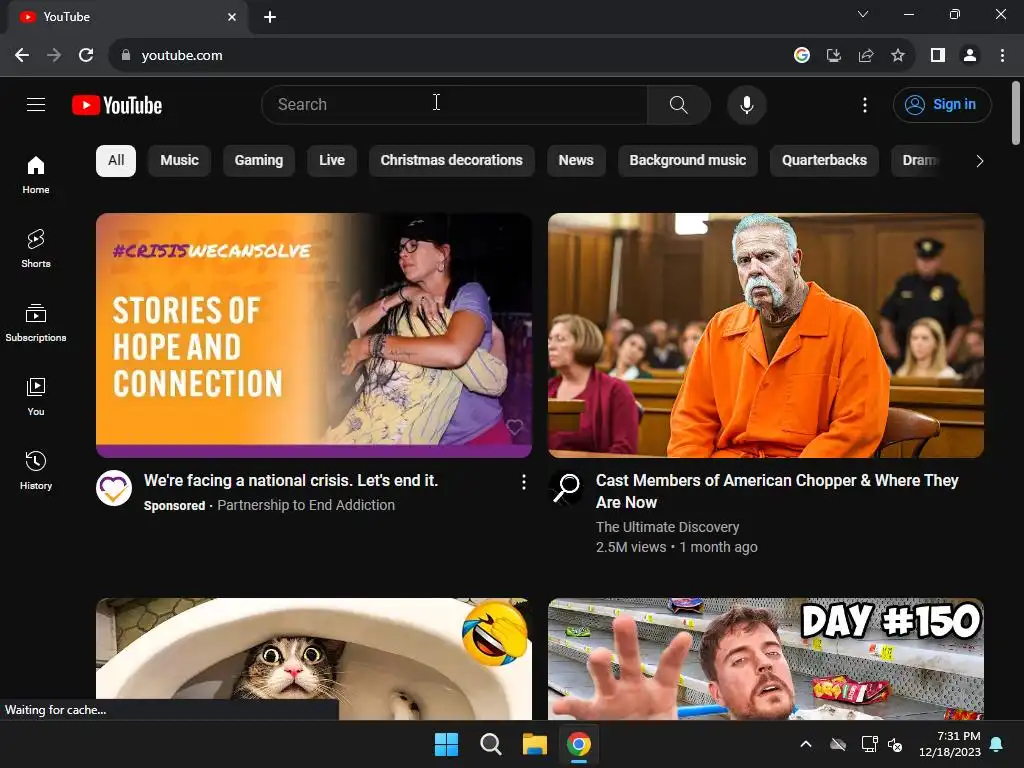Open 'We're facing a national crisis' title
This screenshot has height=768, width=1024.
291,481
